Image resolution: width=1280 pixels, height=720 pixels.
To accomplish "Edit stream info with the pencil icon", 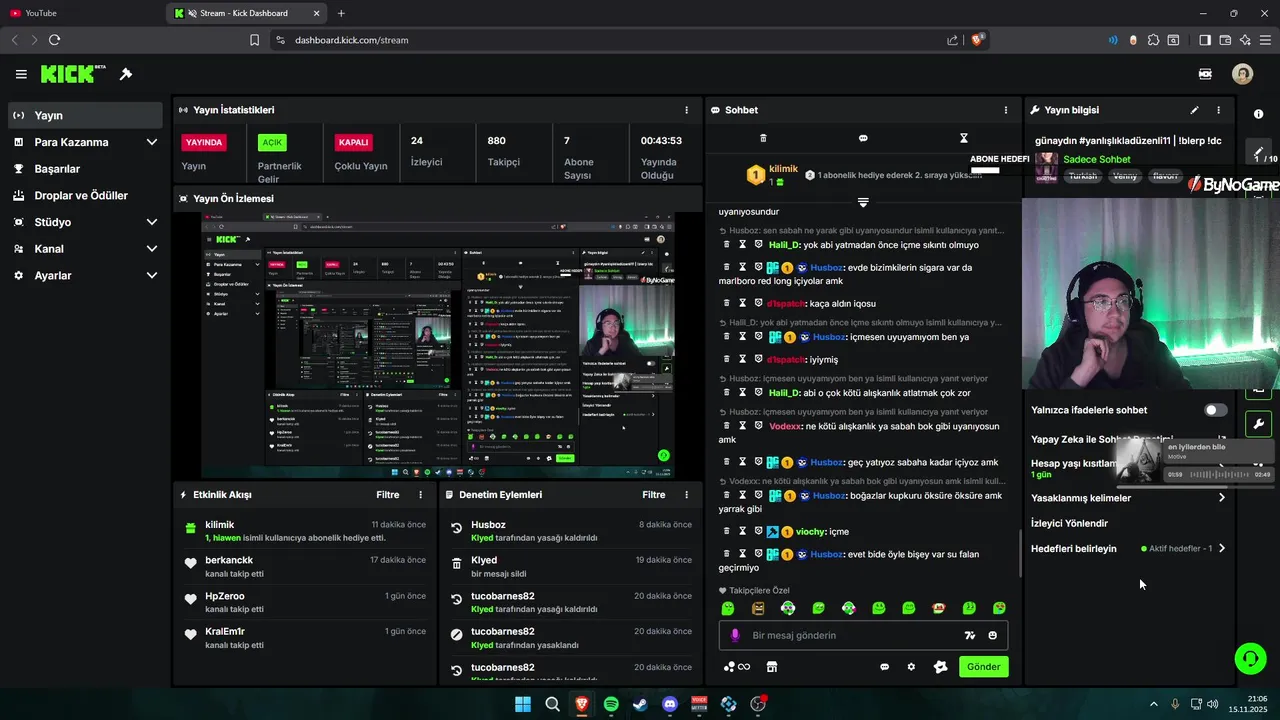I will (1194, 110).
